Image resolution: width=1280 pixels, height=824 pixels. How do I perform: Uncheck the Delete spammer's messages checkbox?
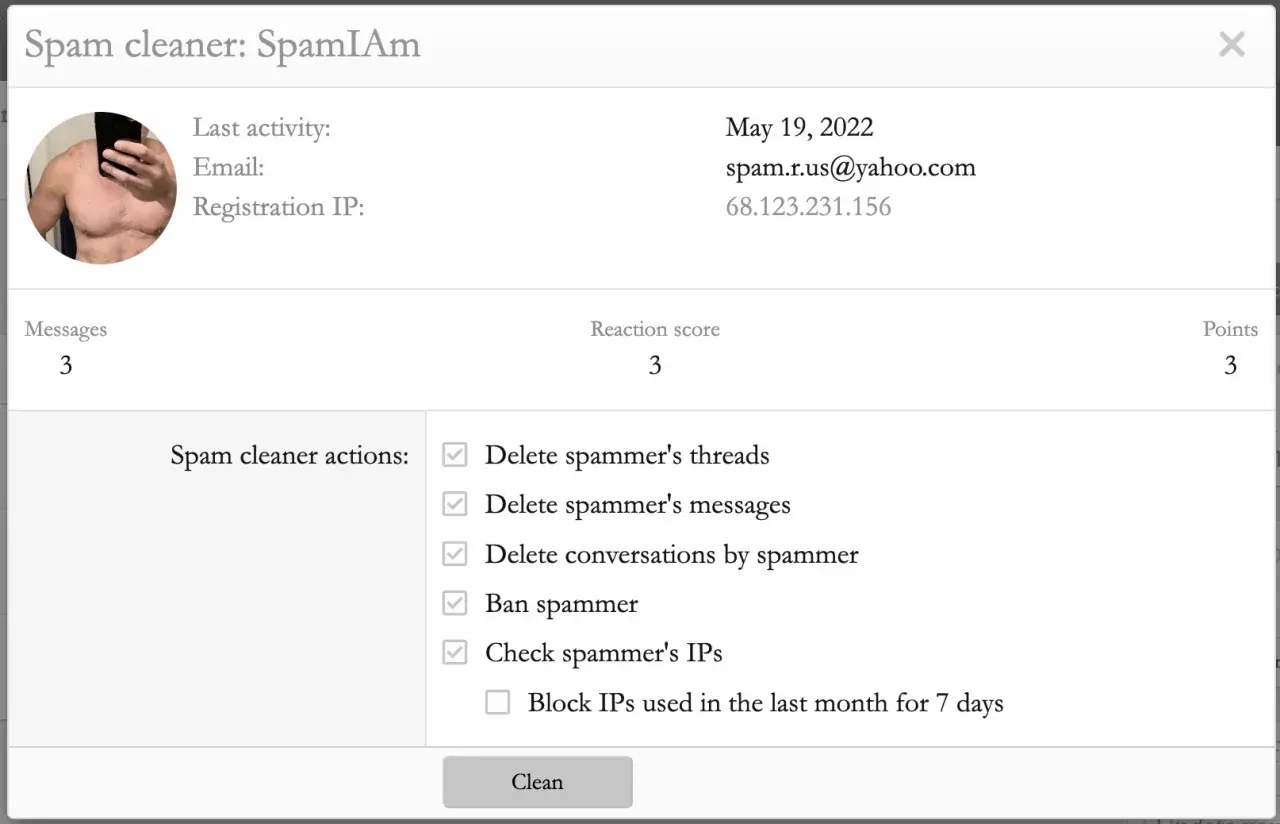[455, 505]
